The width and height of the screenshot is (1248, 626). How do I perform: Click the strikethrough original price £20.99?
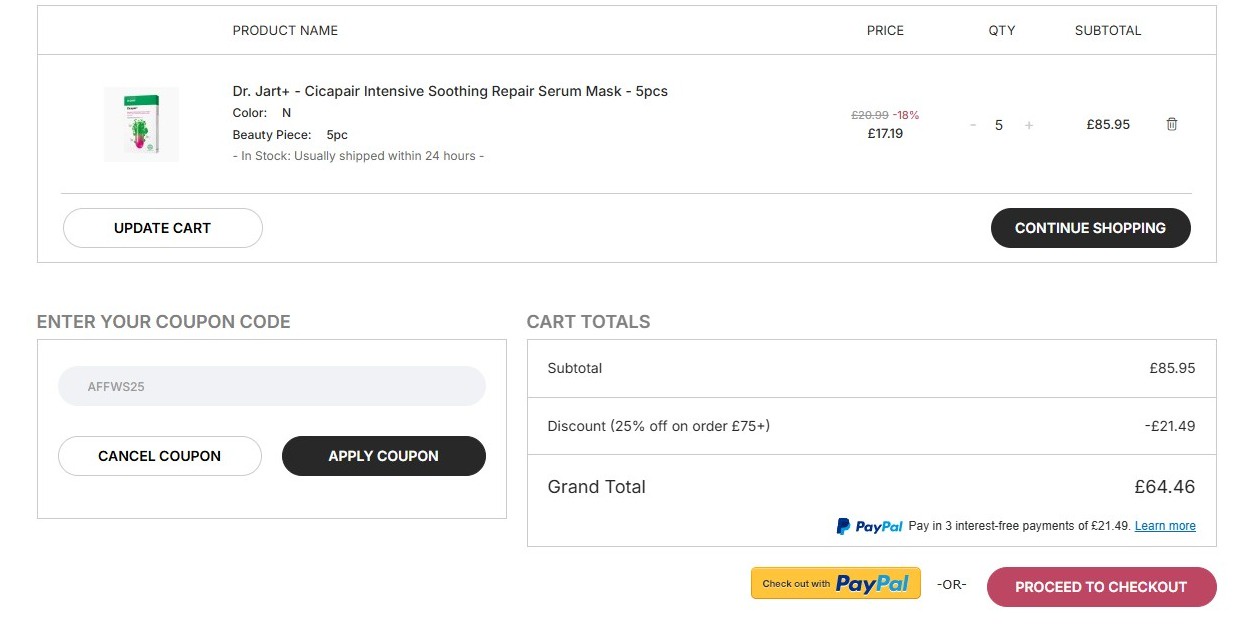(x=869, y=115)
